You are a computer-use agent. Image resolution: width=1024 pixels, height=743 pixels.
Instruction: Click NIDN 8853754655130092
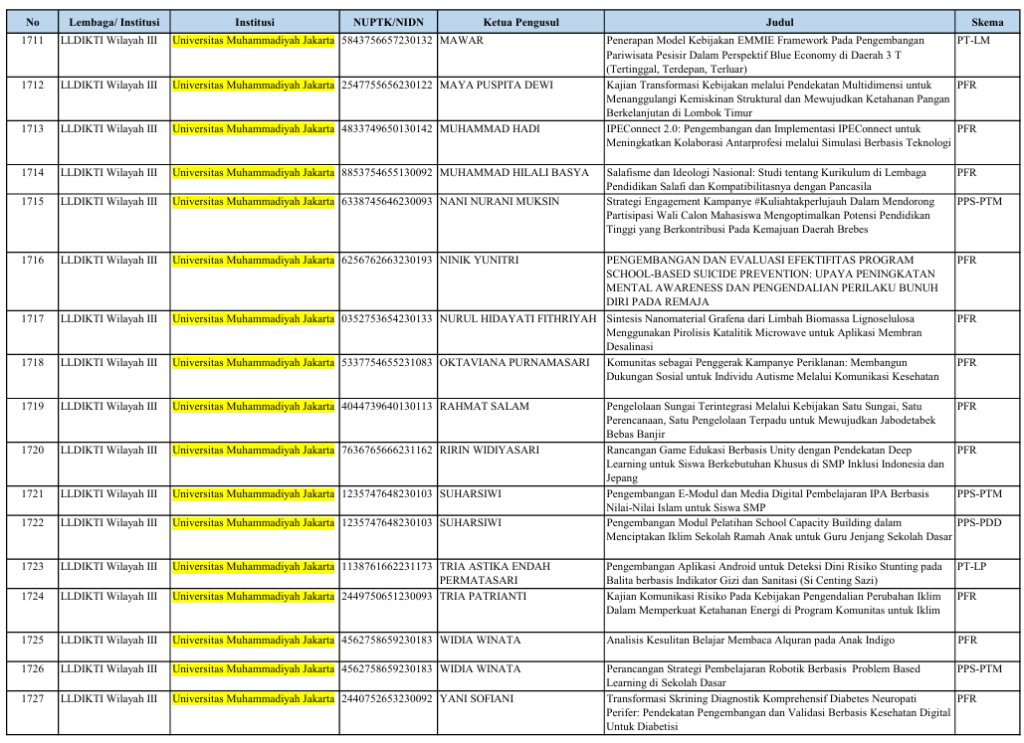click(387, 172)
